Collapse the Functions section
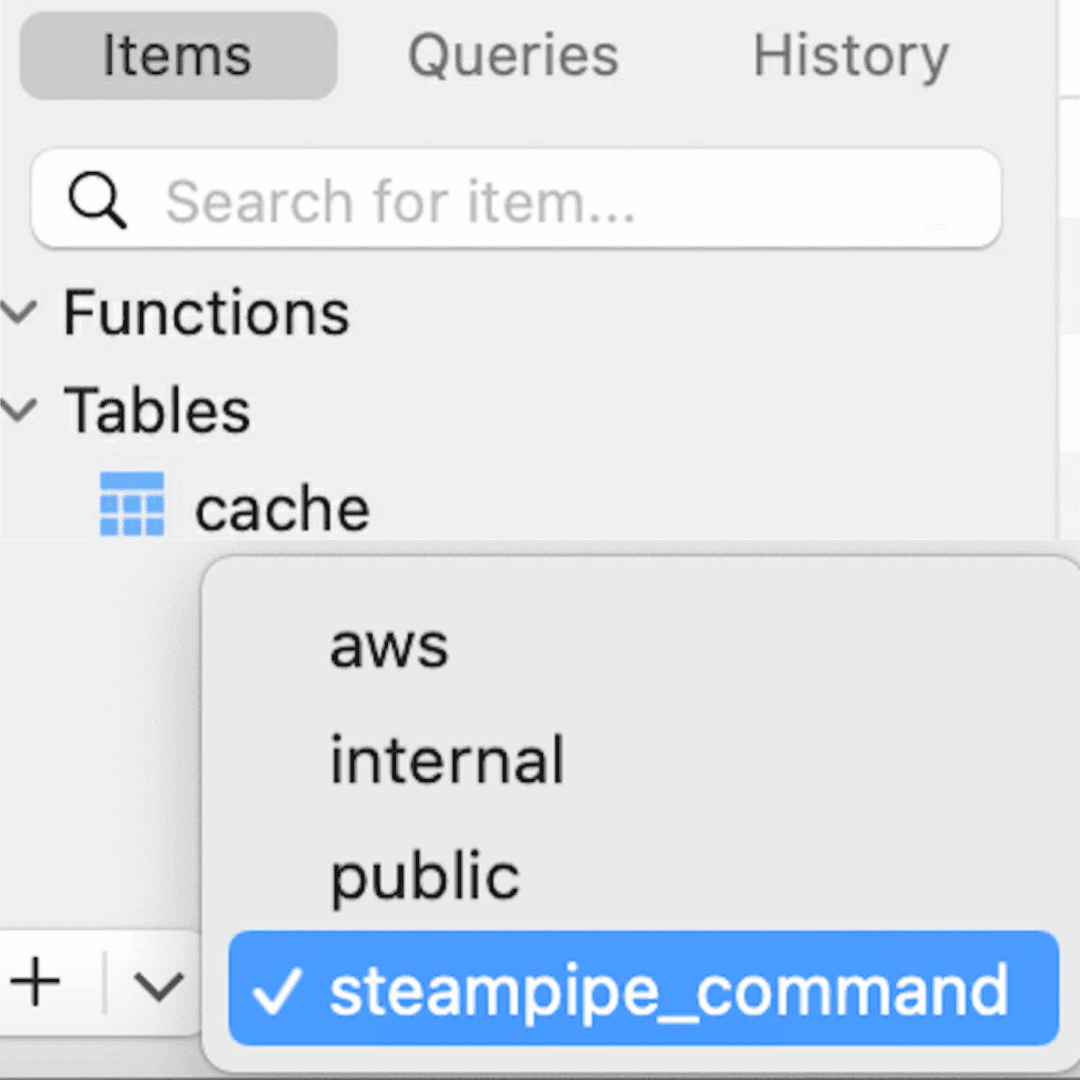1080x1080 pixels. [19, 312]
